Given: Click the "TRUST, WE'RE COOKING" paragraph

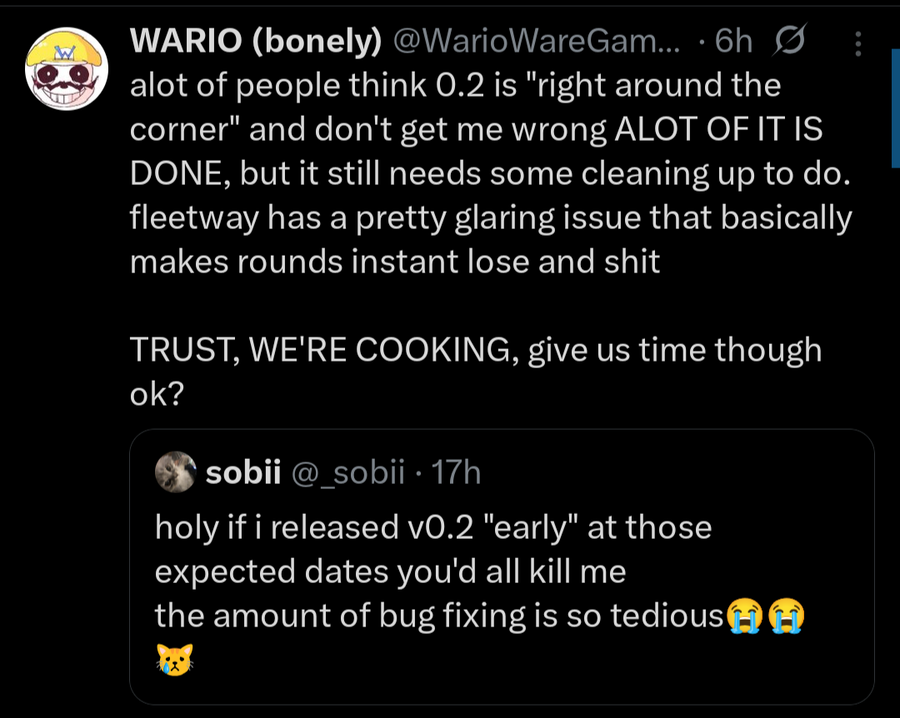Looking at the screenshot, I should pos(475,351).
